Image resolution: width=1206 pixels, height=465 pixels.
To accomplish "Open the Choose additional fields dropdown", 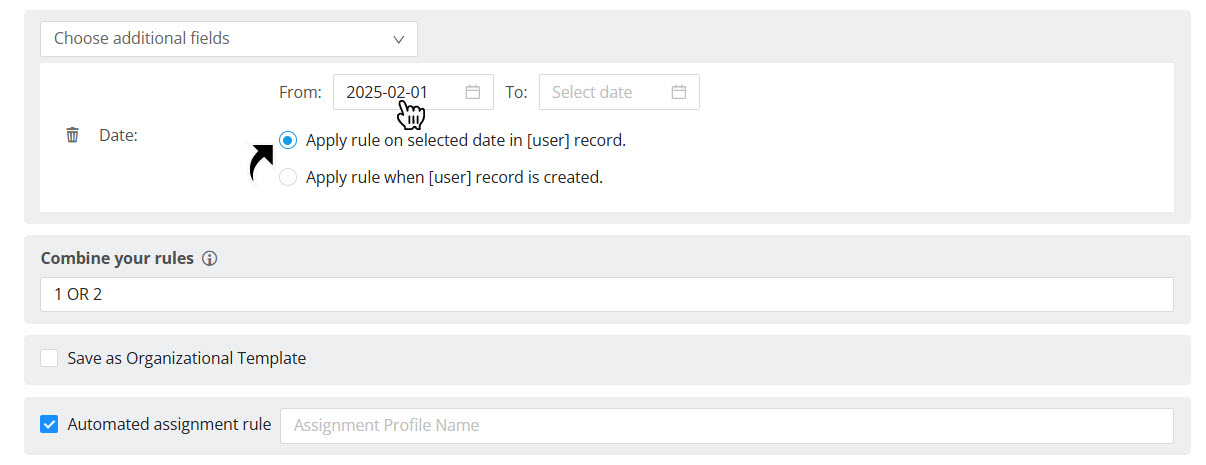I will (228, 39).
